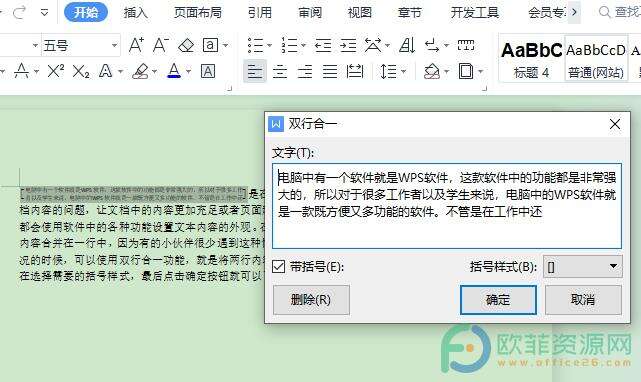Click the clear formatting eraser icon
Image resolution: width=641 pixels, height=382 pixels.
click(x=186, y=45)
